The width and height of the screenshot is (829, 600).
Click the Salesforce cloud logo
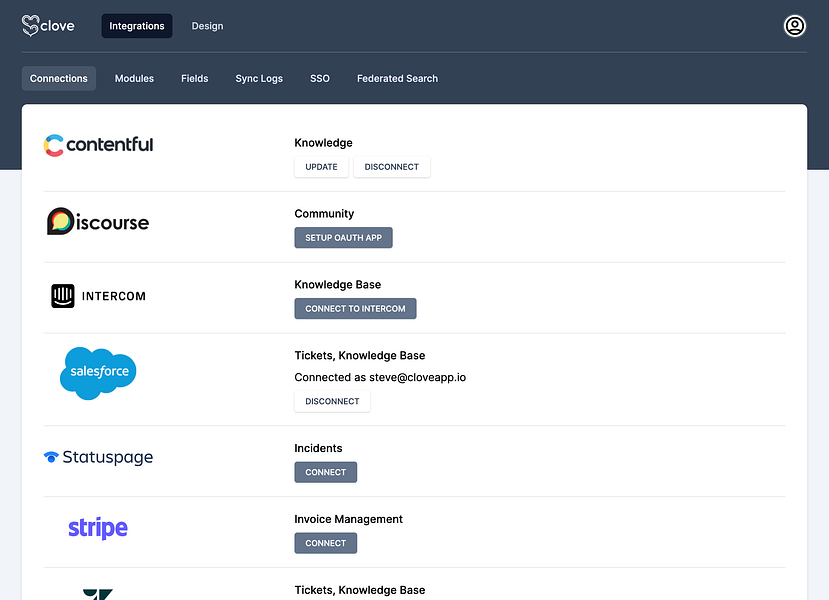98,373
